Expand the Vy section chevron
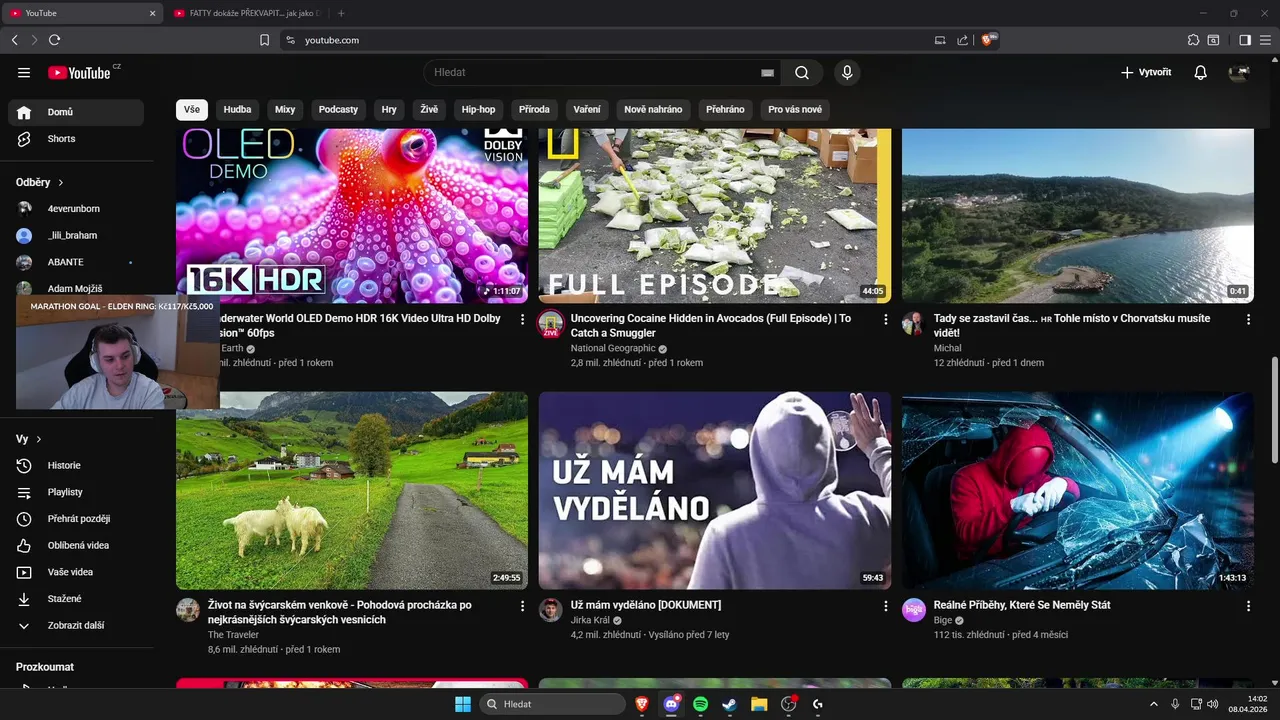The image size is (1280, 720). (x=39, y=439)
